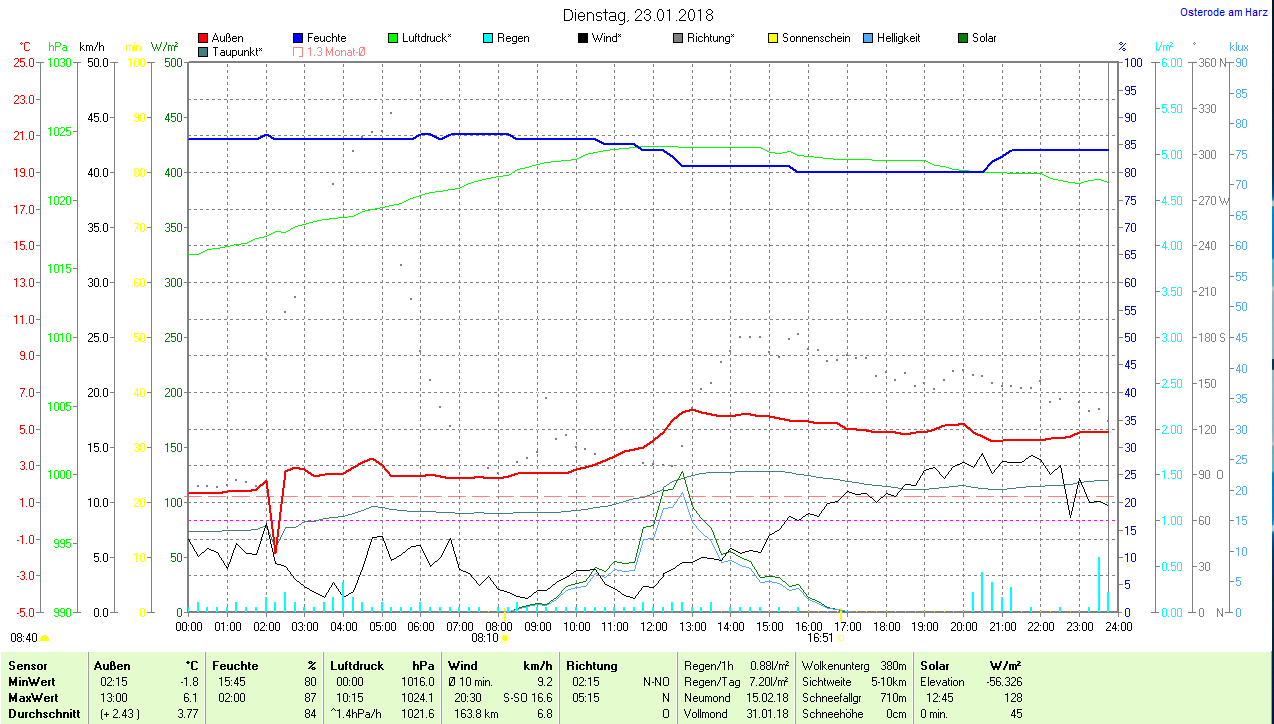Click the Vollmond date 31.01.18
This screenshot has height=724, width=1274.
[x=767, y=714]
